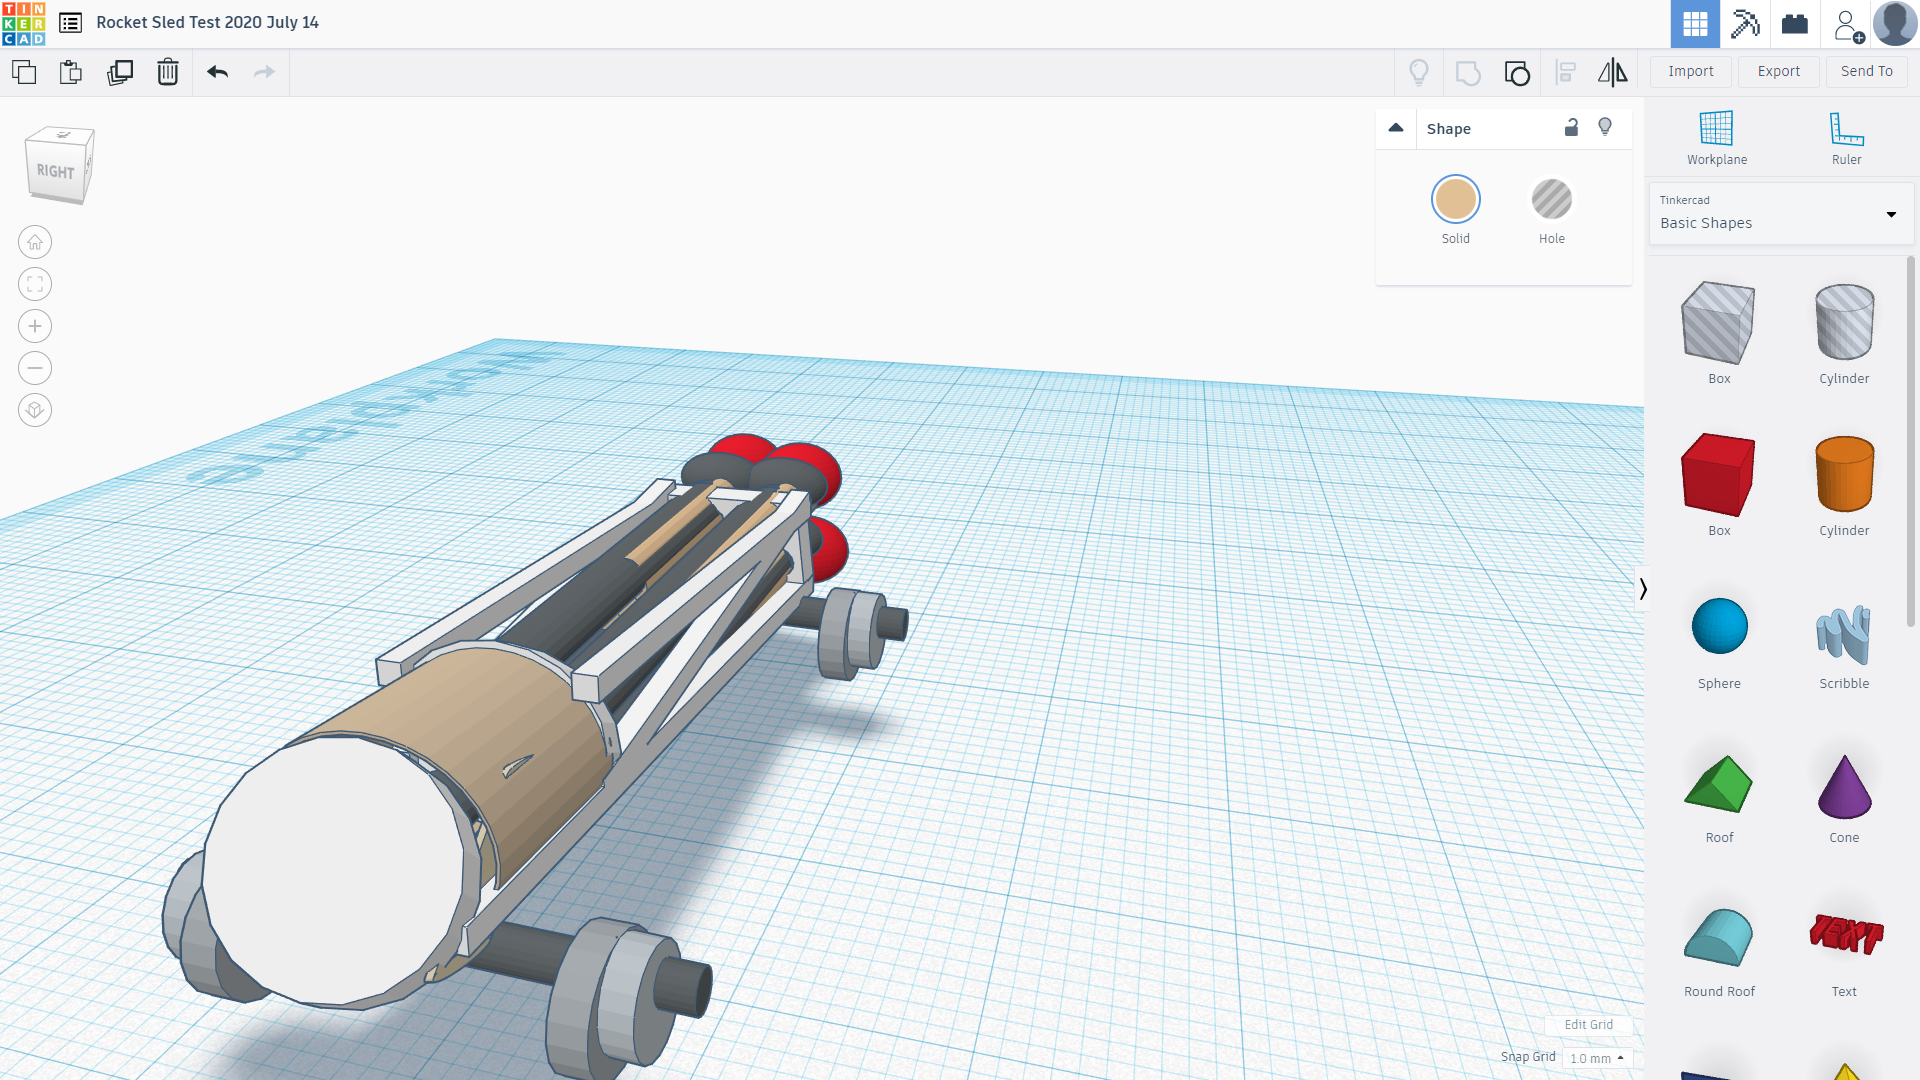Undo the last action
This screenshot has height=1080, width=1920.
tap(218, 72)
